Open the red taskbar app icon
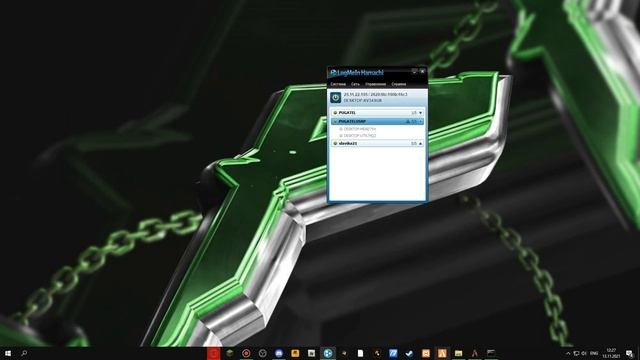Screen dimensions: 640x360 (213, 353)
